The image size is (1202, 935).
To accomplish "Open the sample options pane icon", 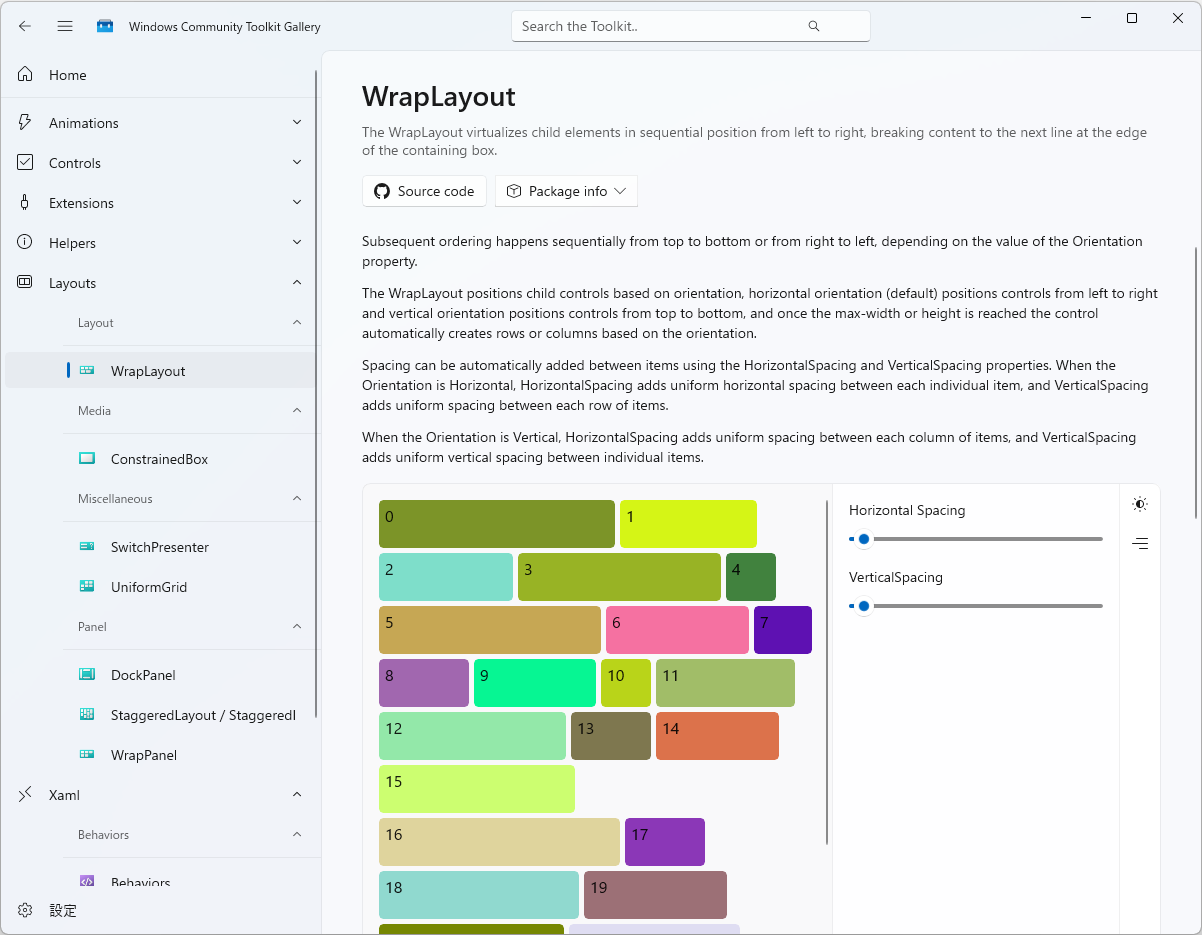I will [1139, 543].
